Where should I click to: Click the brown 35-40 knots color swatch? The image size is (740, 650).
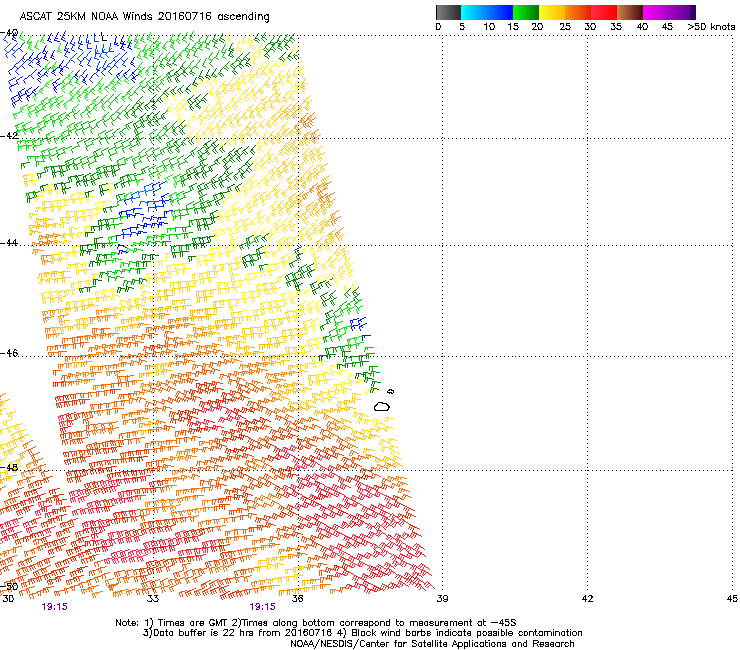click(x=630, y=12)
